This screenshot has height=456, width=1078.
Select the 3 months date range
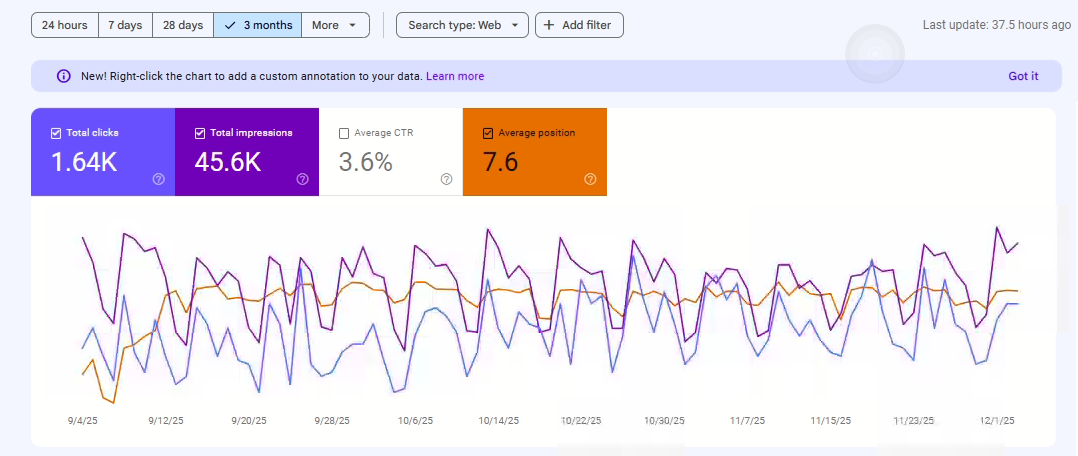(x=257, y=25)
